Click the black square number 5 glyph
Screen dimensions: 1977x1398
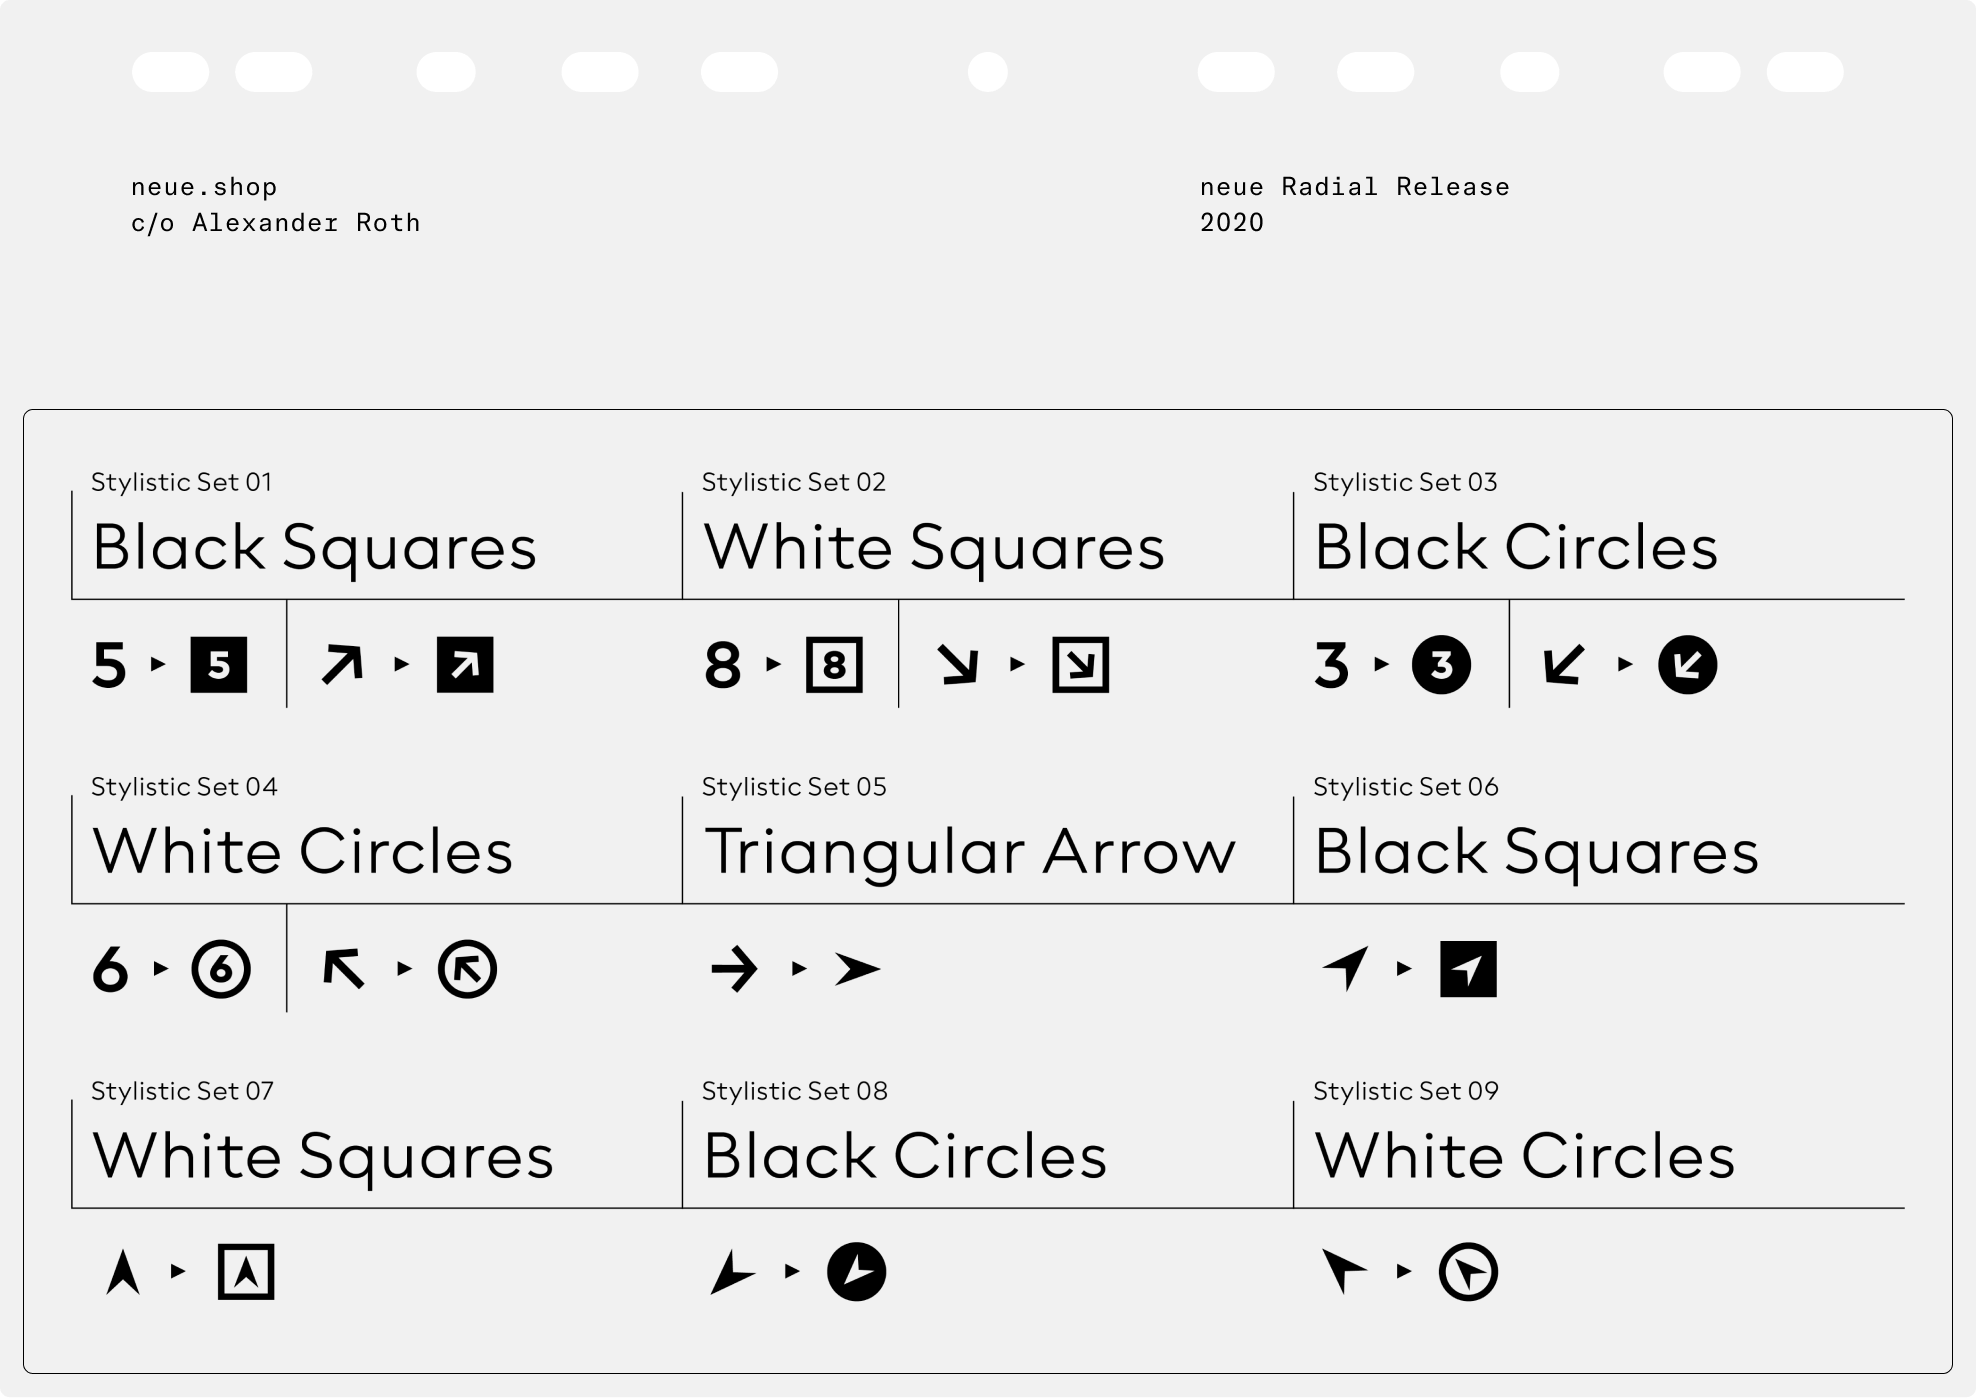(x=218, y=665)
